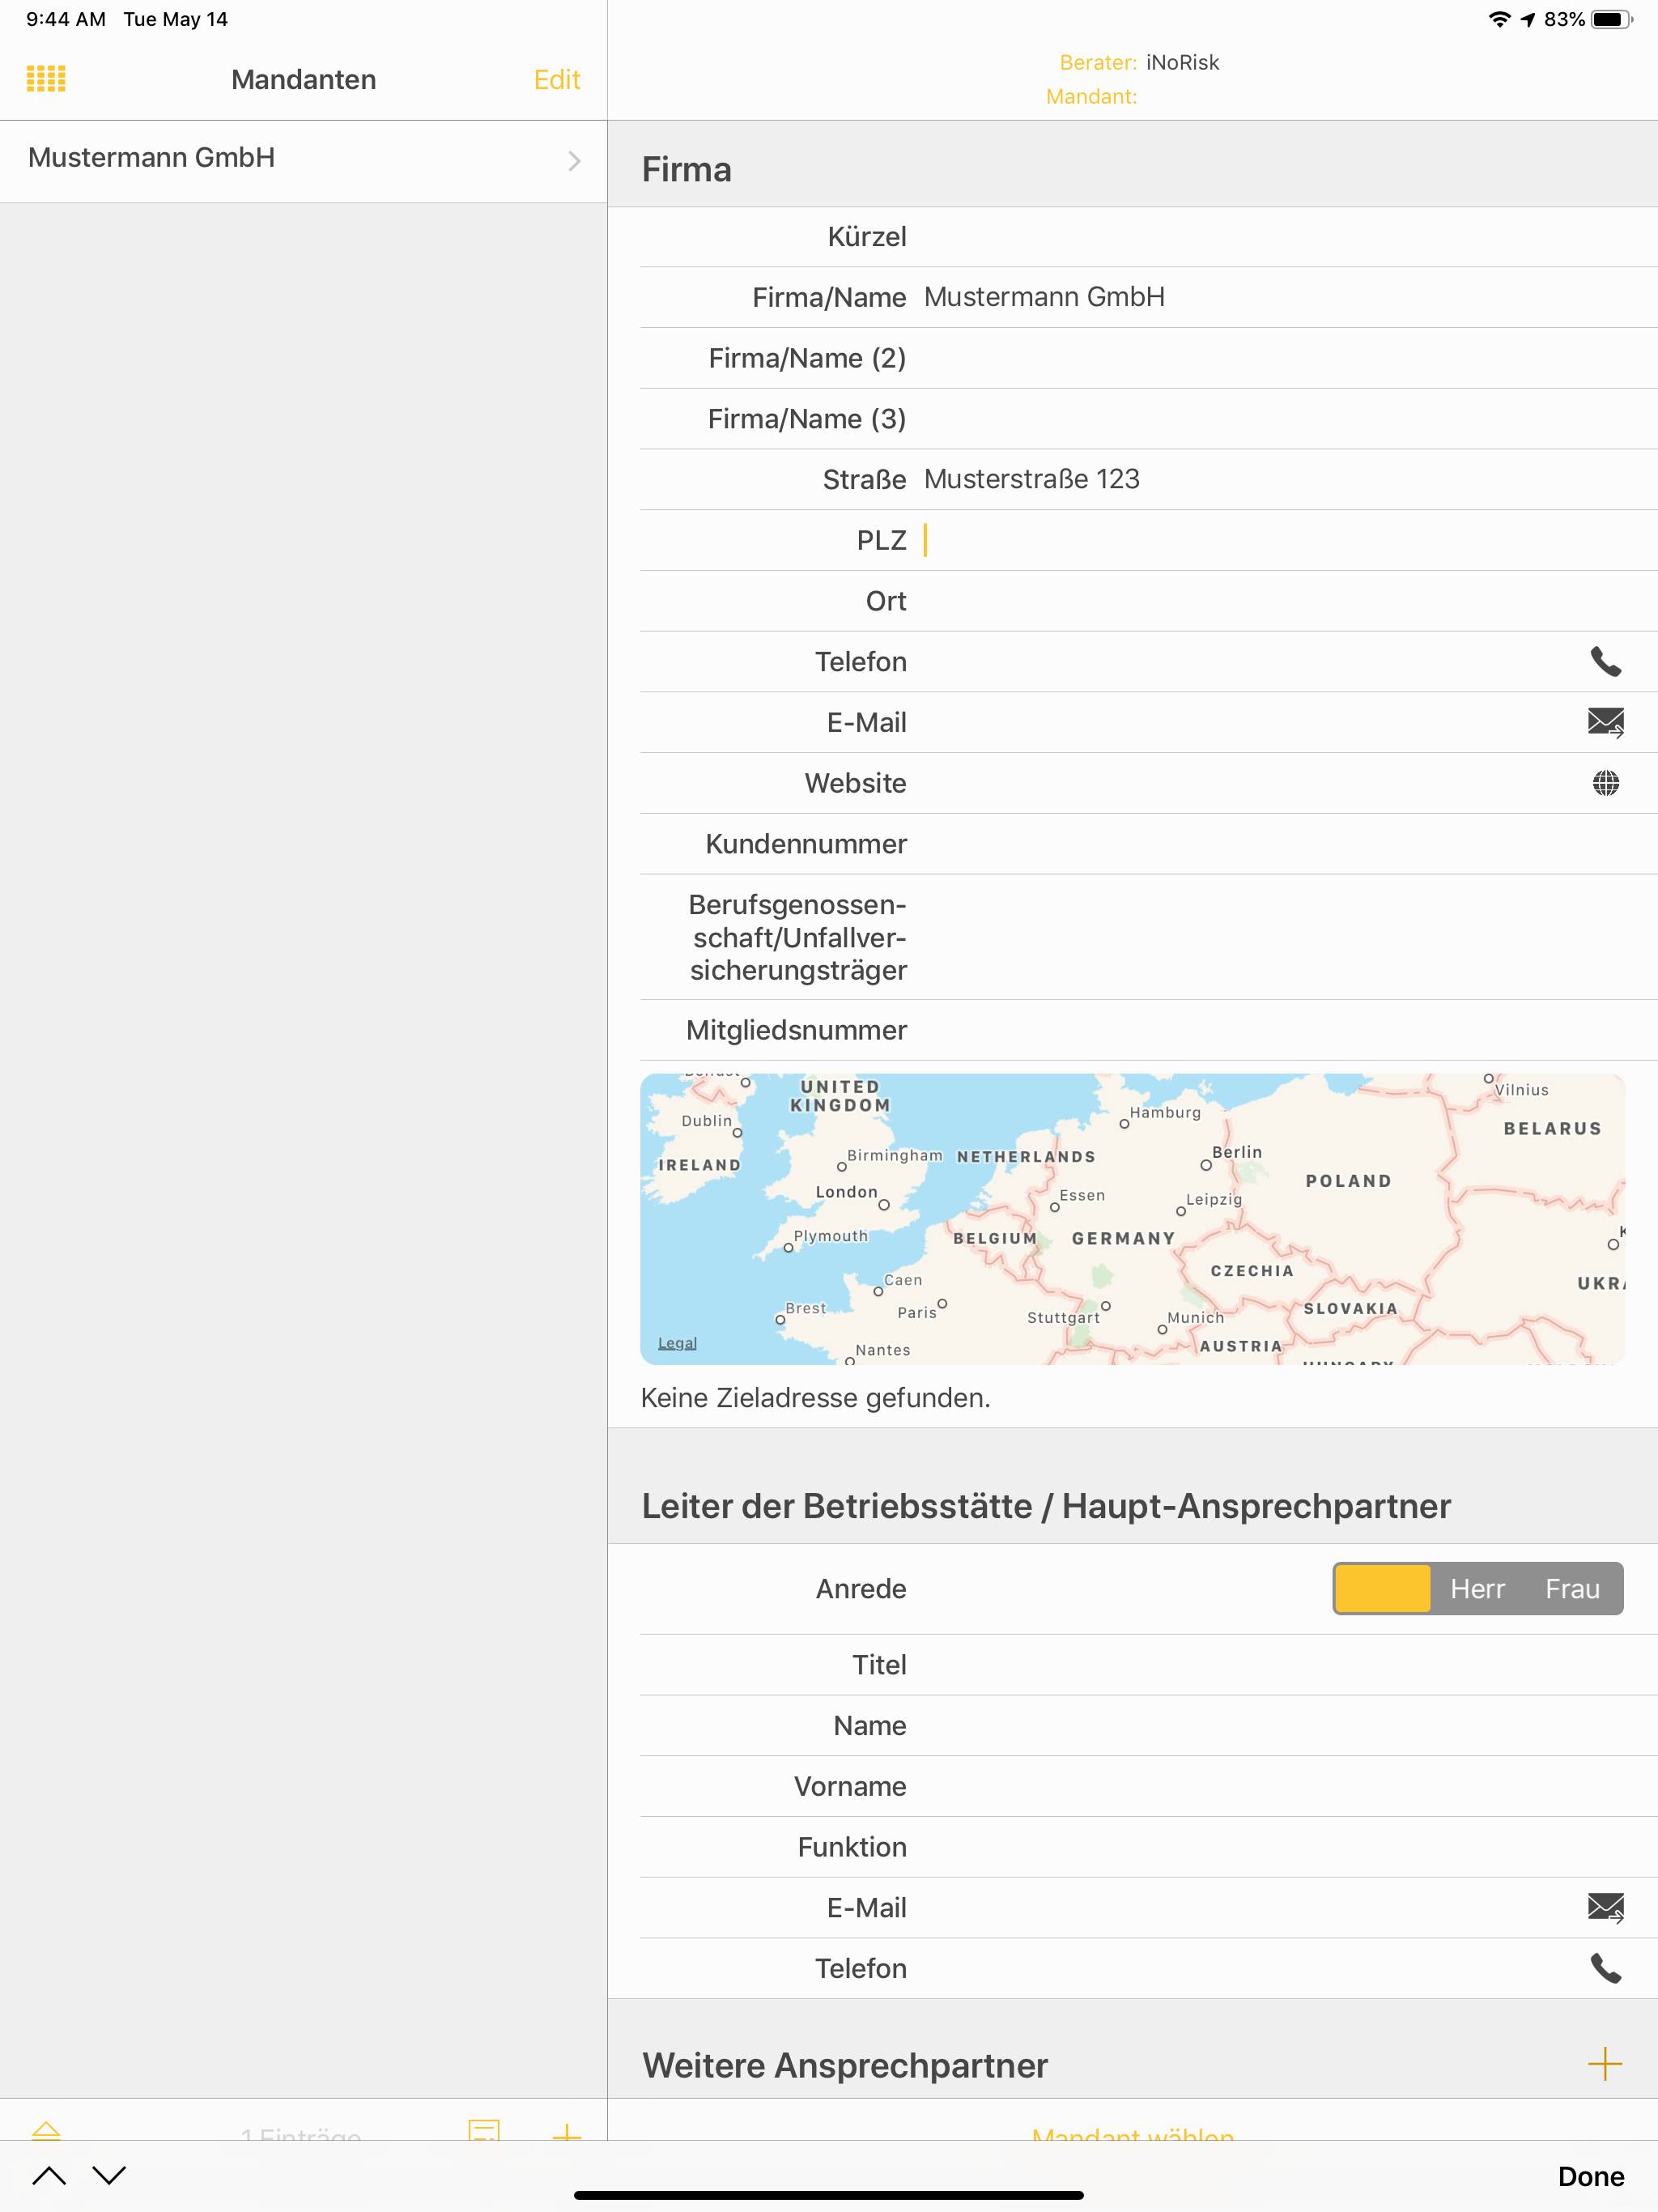The height and width of the screenshot is (2212, 1658).
Task: Tap the location services arrow icon
Action: (x=1527, y=19)
